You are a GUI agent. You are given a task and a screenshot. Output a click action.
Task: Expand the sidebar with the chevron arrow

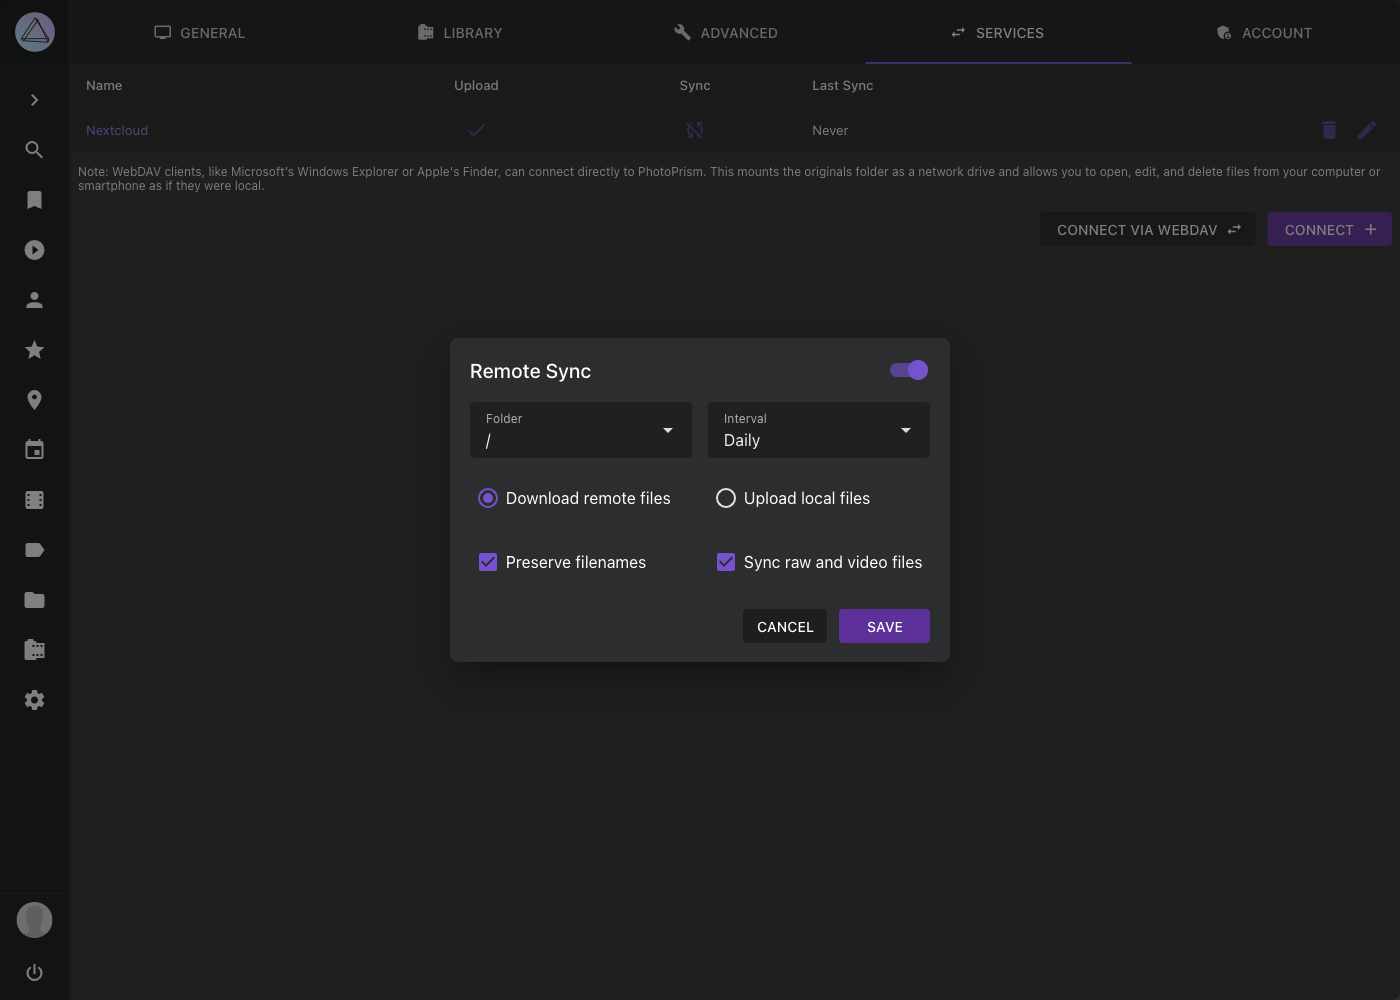point(34,100)
